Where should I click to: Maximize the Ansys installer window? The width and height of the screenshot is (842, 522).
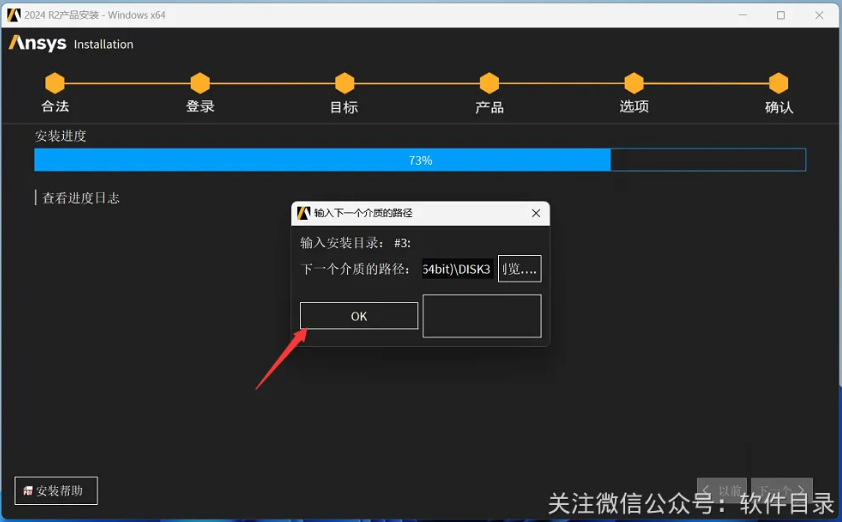tap(780, 15)
